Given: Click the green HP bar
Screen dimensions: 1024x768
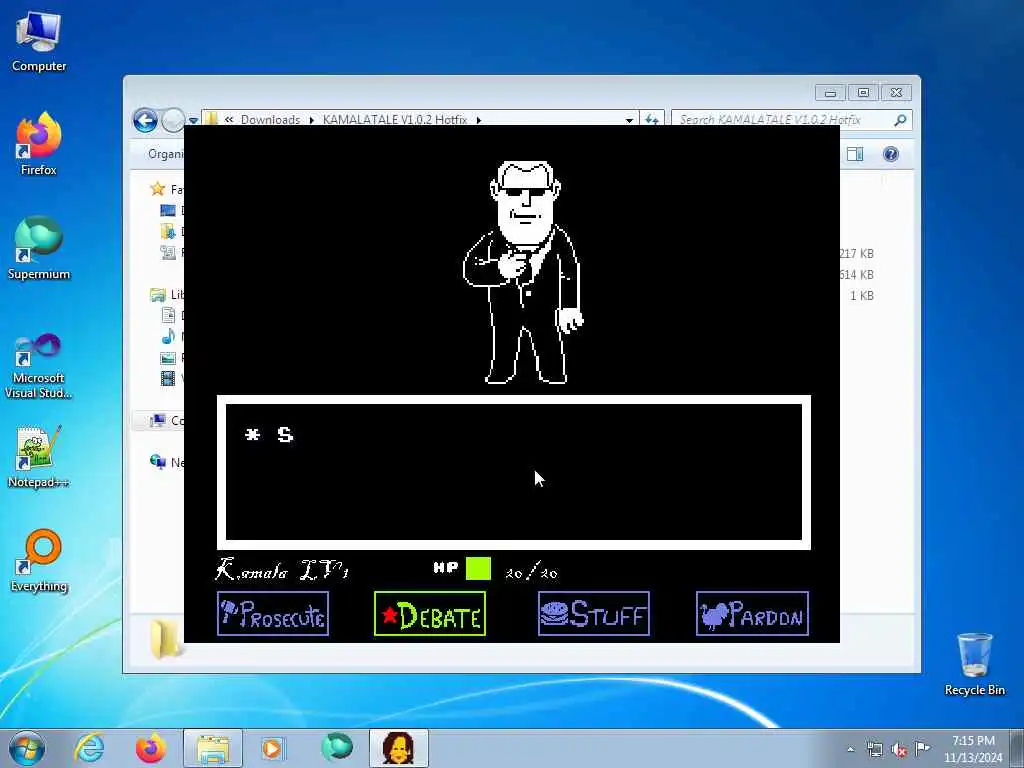Looking at the screenshot, I should click(x=478, y=569).
